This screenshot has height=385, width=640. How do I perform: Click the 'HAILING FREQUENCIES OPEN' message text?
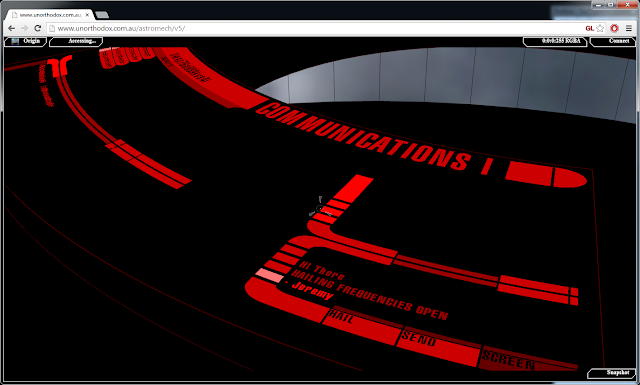pyautogui.click(x=369, y=295)
